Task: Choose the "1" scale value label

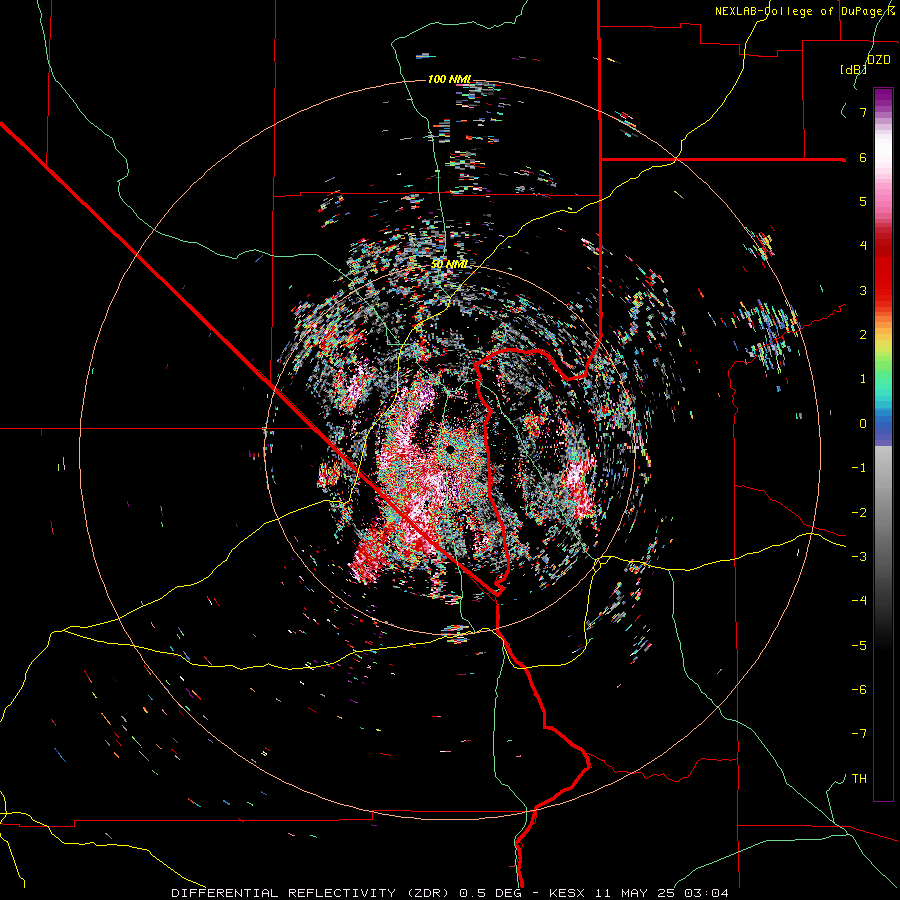Action: 862,379
